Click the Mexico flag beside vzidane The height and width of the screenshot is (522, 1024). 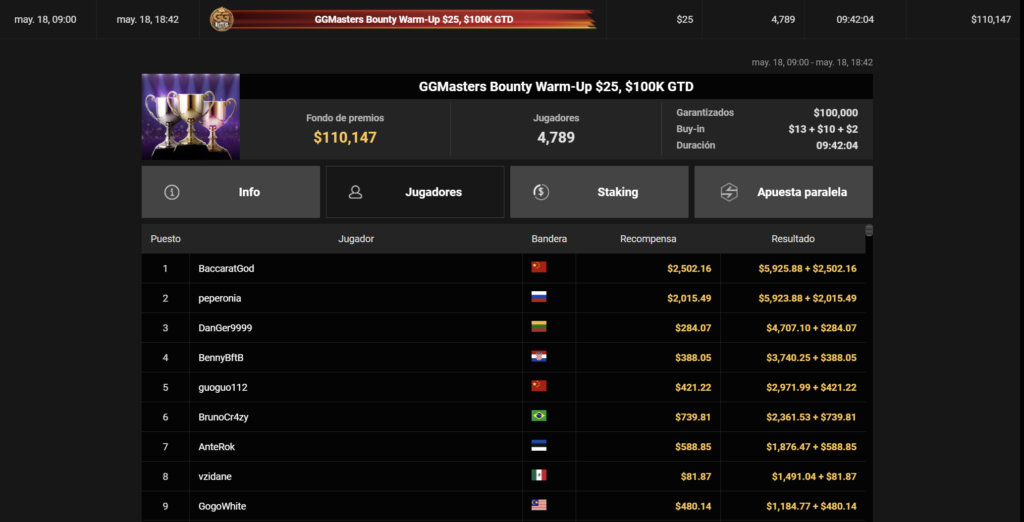tap(539, 476)
